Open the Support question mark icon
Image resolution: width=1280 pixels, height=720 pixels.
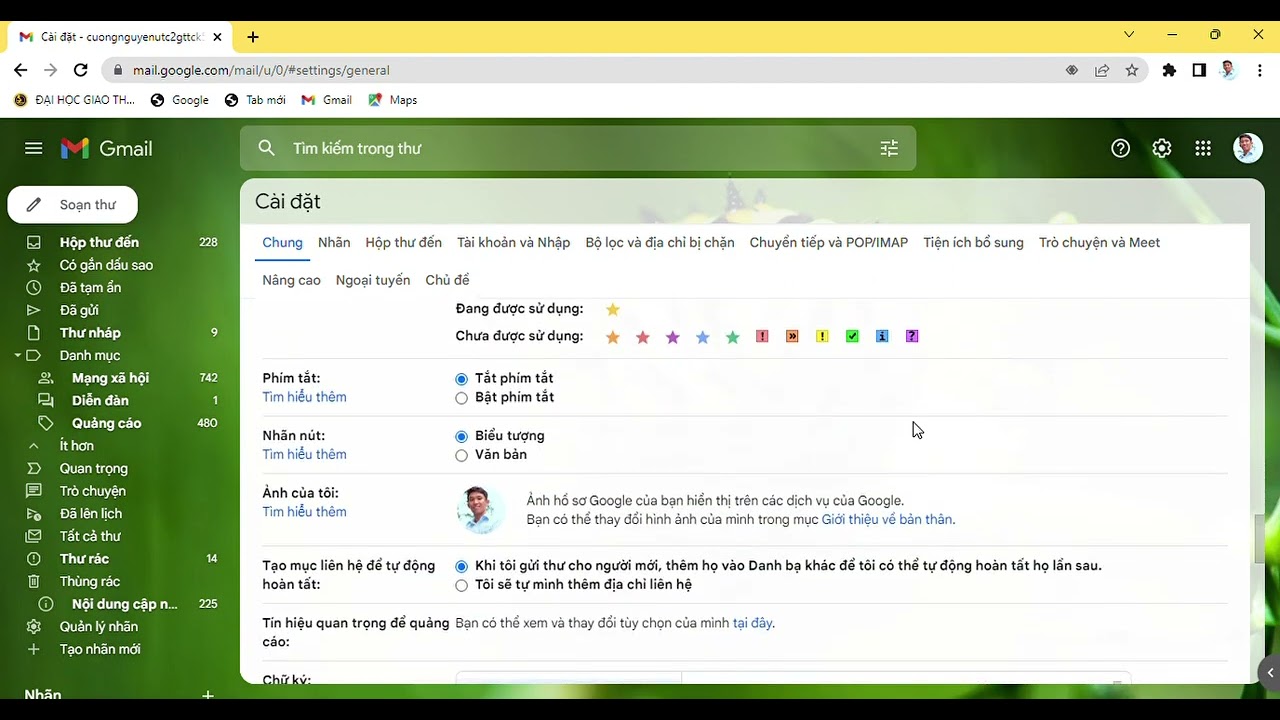1120,148
